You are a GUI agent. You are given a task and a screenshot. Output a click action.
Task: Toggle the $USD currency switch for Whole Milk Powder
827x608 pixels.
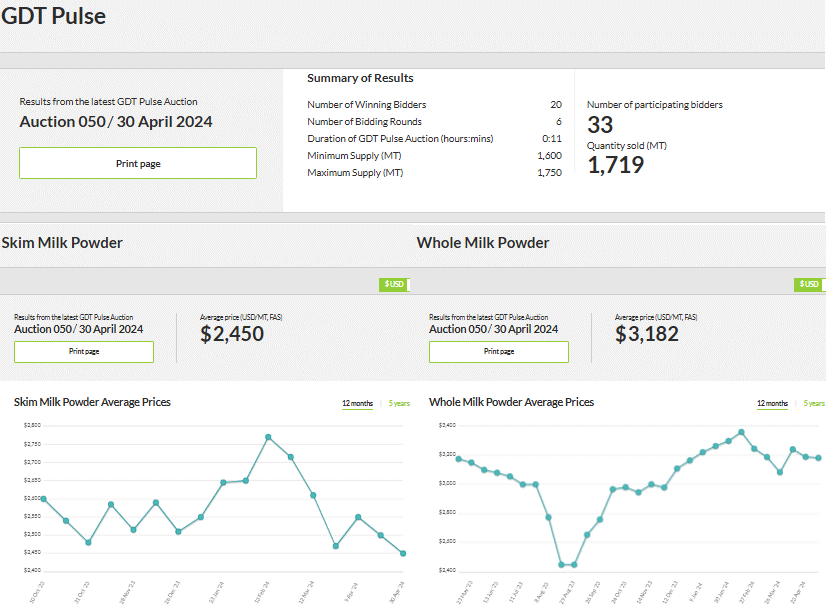coord(810,284)
